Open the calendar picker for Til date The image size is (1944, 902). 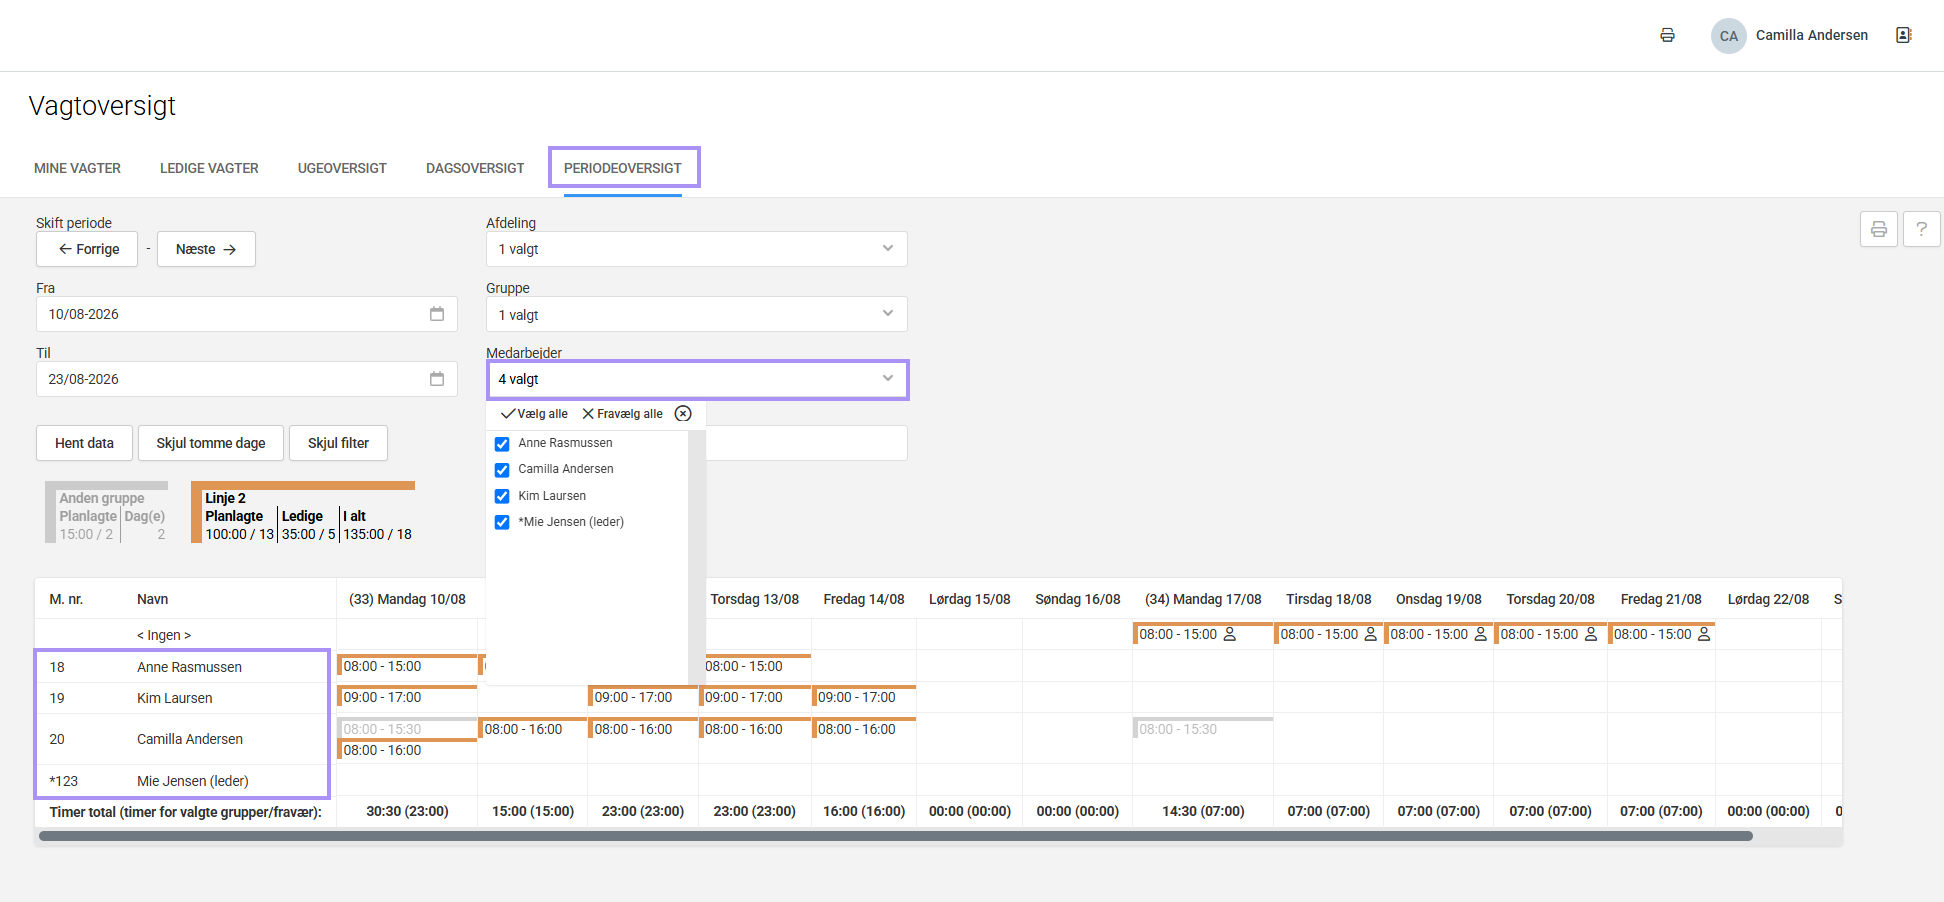[x=437, y=379]
